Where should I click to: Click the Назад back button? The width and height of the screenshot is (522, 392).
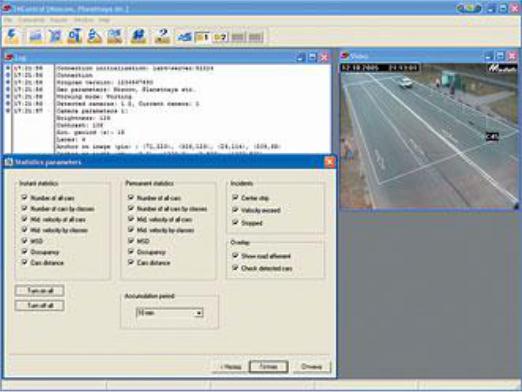[x=230, y=367]
